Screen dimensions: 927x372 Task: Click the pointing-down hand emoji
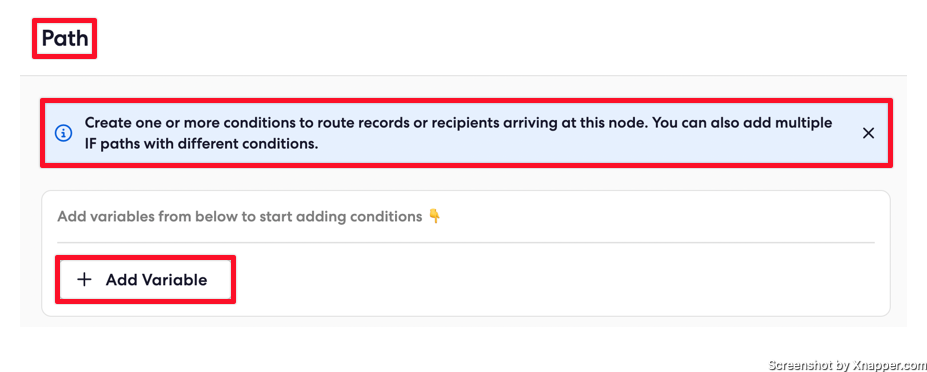pyautogui.click(x=435, y=217)
